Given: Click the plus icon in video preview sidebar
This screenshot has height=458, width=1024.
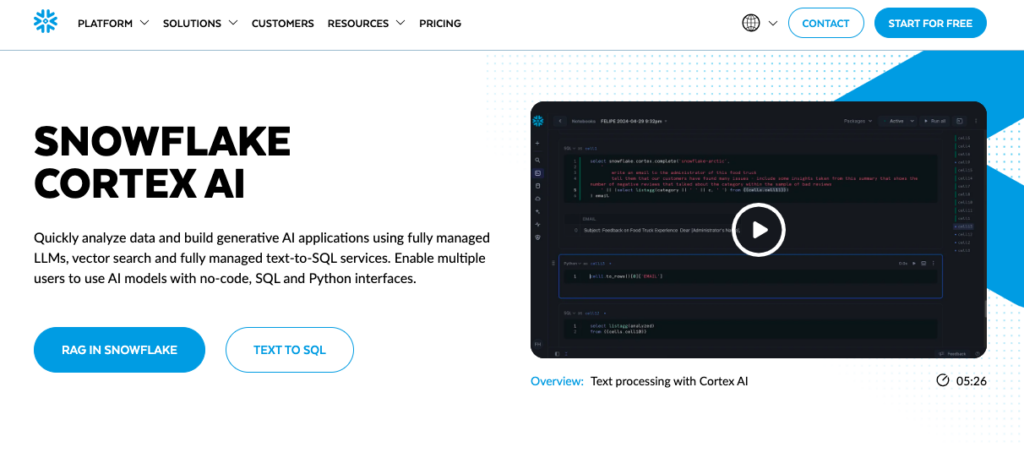Looking at the screenshot, I should (537, 143).
